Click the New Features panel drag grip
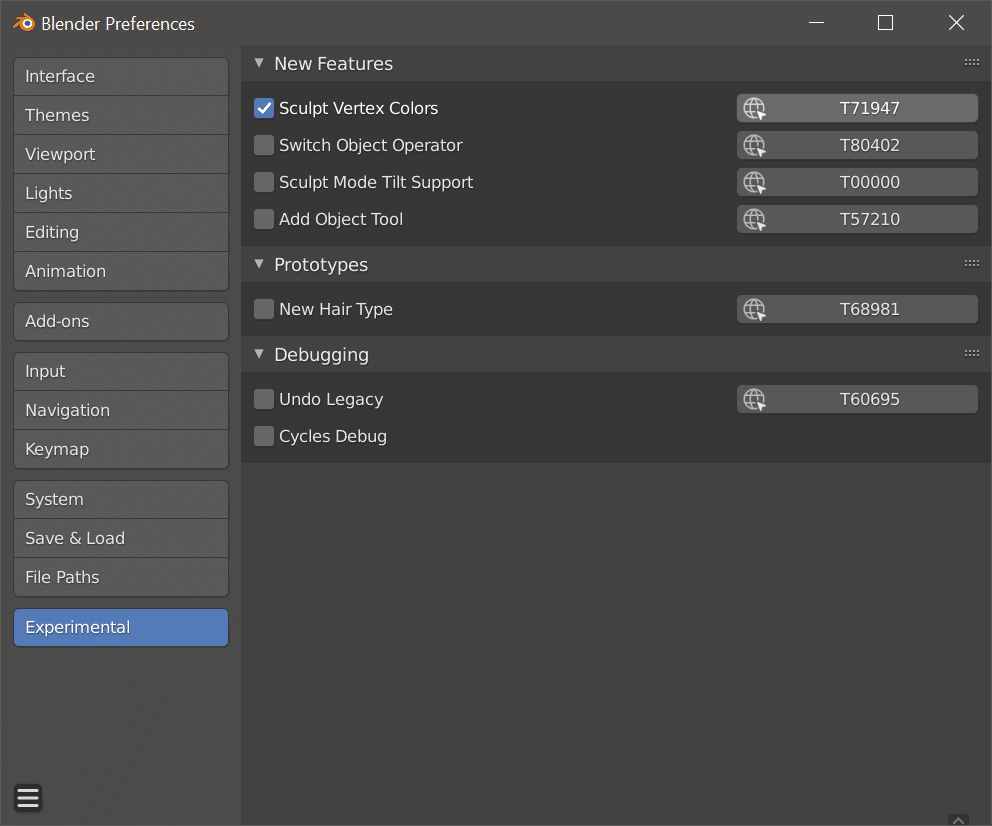Image resolution: width=992 pixels, height=826 pixels. [972, 63]
